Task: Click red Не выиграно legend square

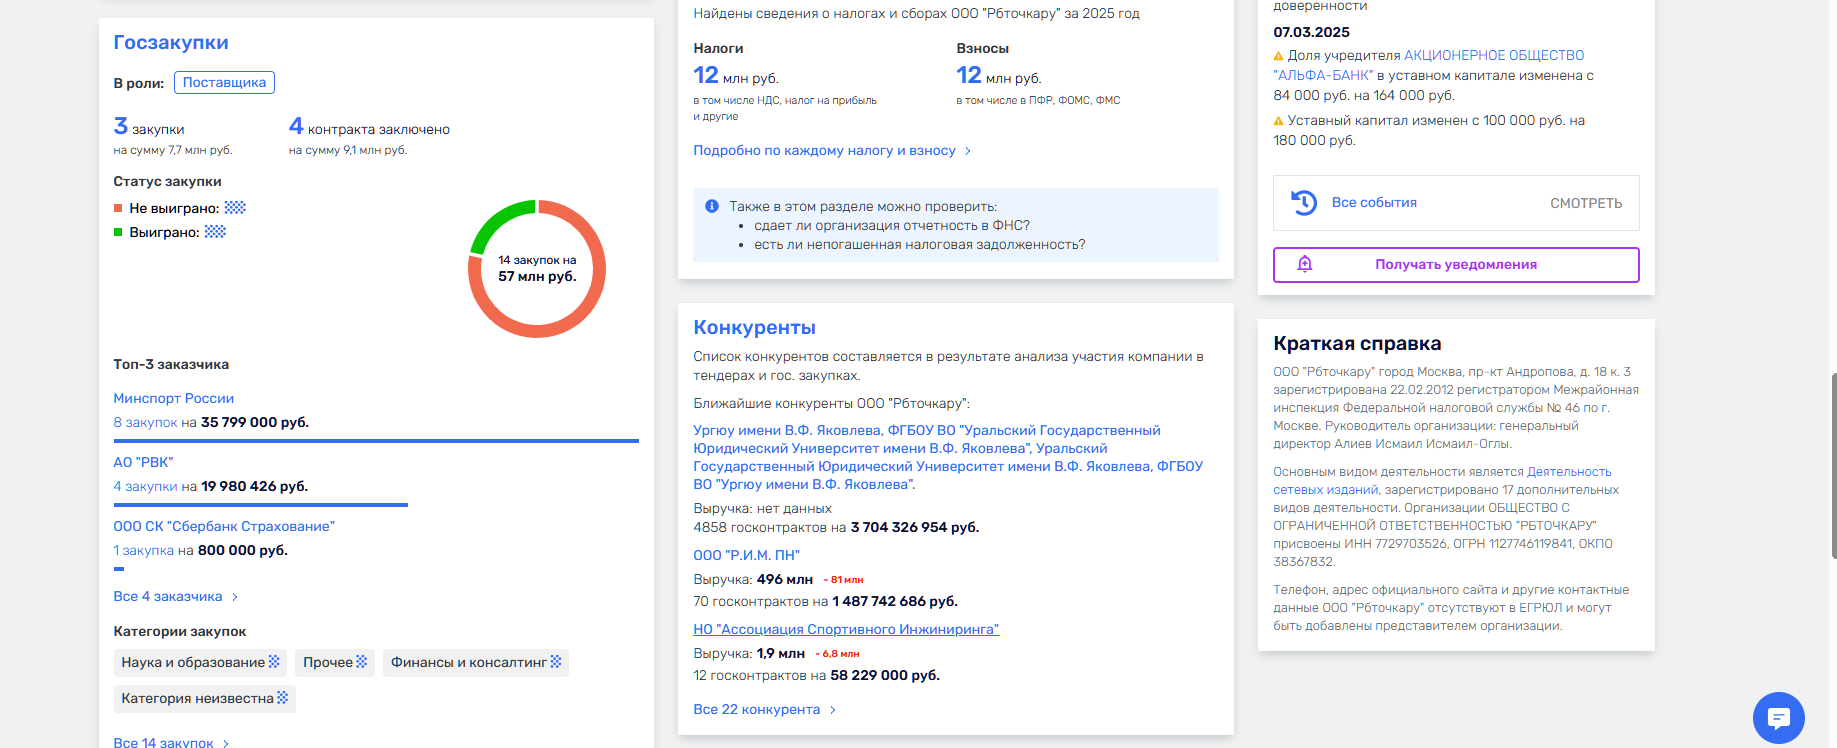Action: coord(118,208)
